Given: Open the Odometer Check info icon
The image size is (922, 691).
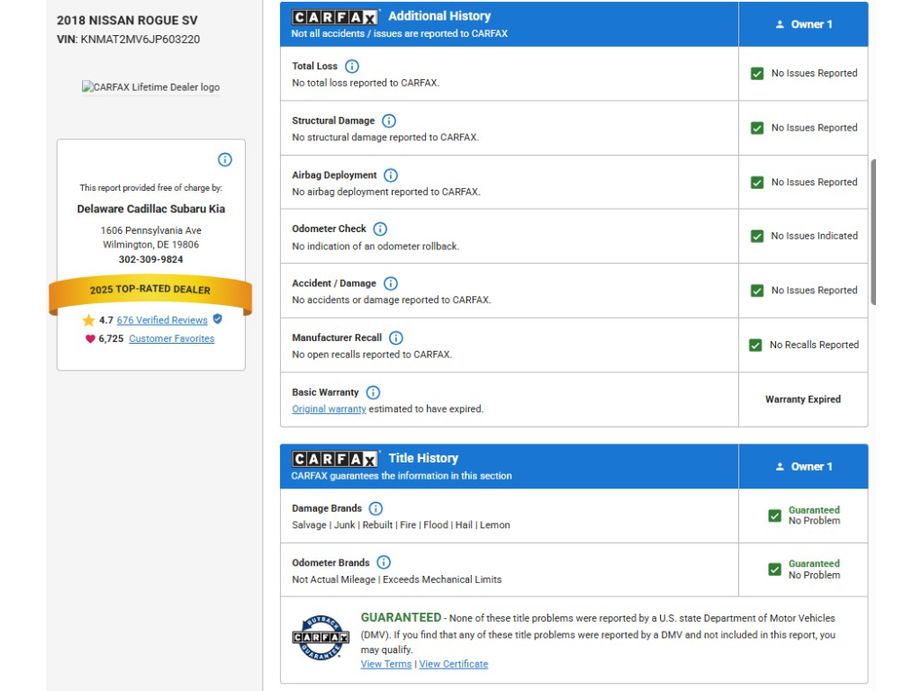Looking at the screenshot, I should pyautogui.click(x=380, y=229).
